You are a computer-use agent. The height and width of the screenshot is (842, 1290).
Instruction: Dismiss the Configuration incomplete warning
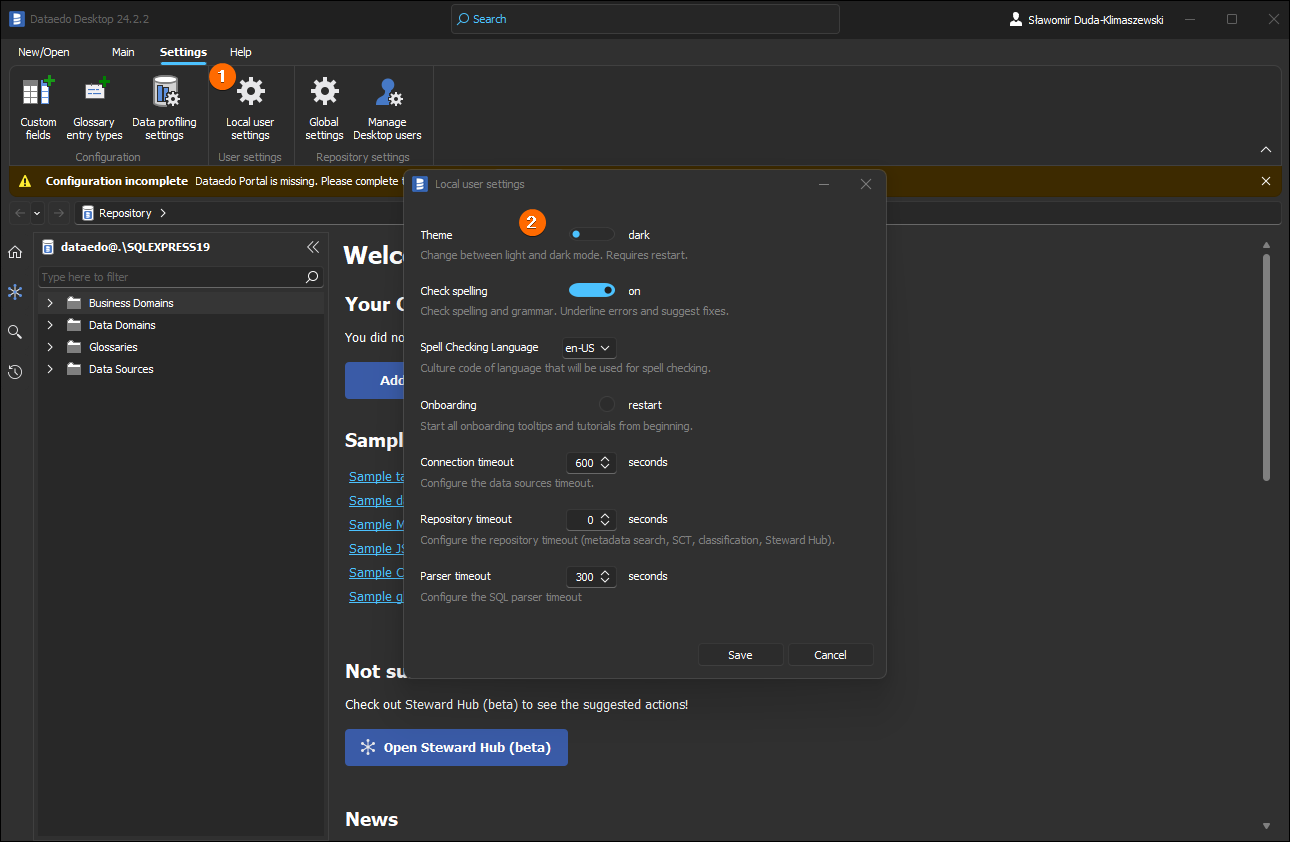1266,181
